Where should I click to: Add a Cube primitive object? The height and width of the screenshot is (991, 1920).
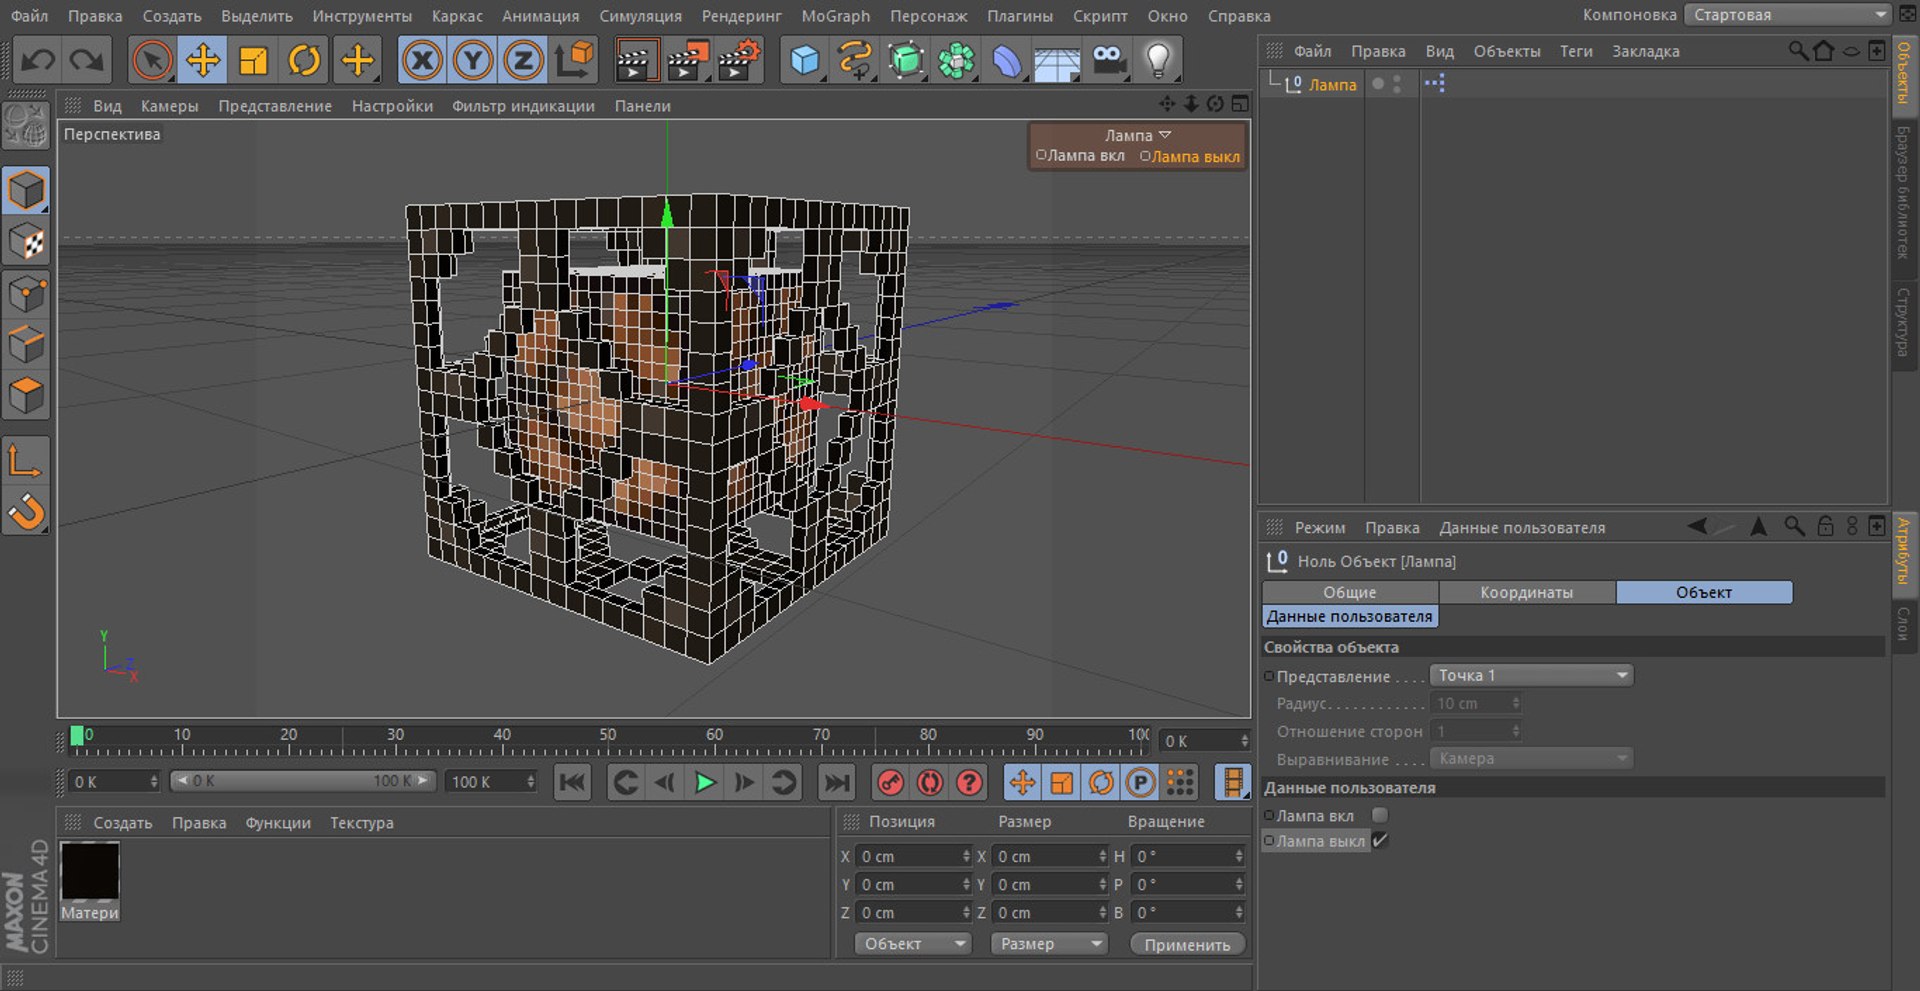(805, 61)
